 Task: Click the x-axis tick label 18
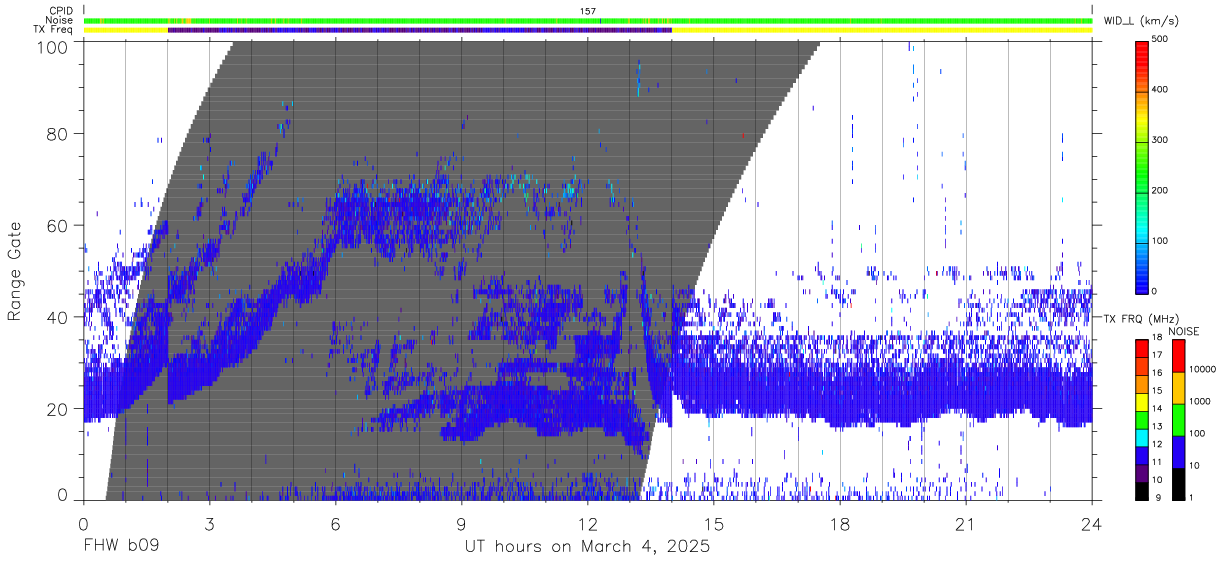pyautogui.click(x=840, y=524)
